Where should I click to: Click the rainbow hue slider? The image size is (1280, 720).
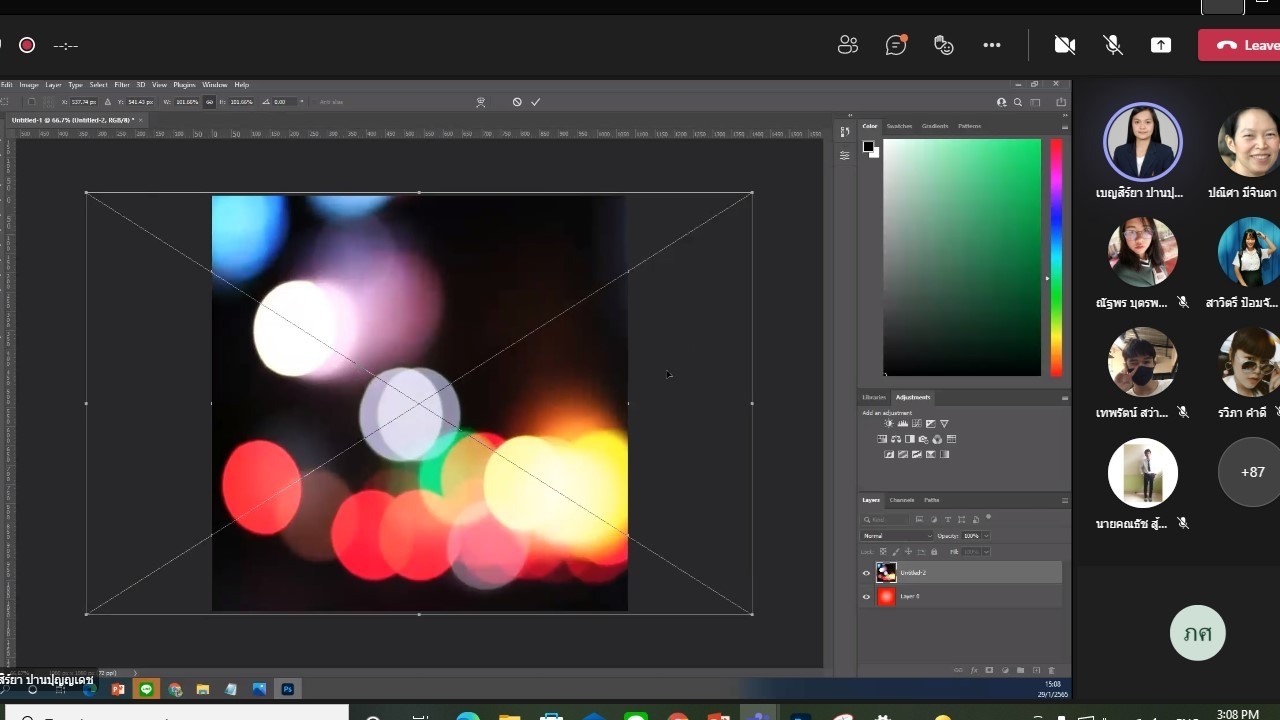point(1056,257)
